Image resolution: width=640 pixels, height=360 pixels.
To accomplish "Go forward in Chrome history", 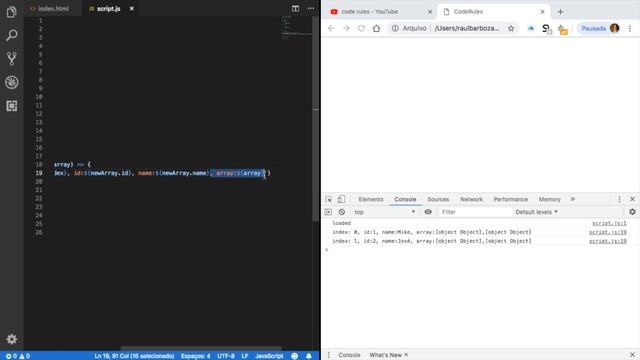I will pos(346,28).
